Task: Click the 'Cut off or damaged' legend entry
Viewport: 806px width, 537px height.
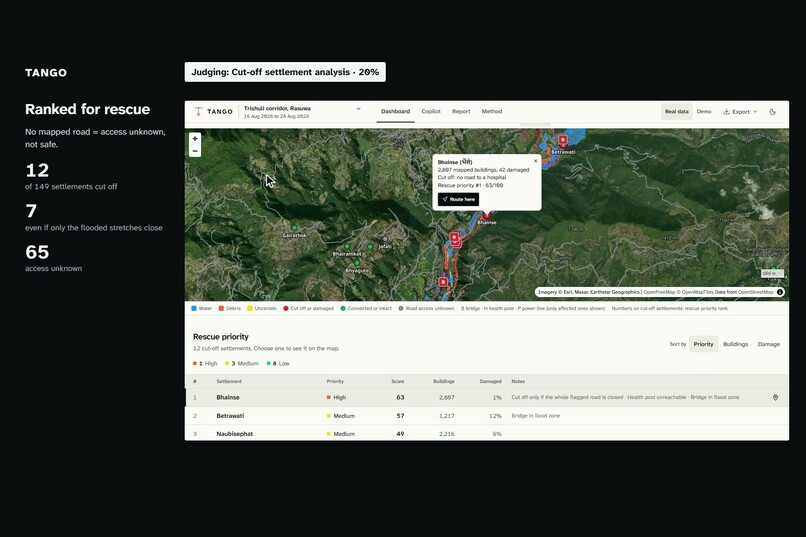Action: [x=308, y=308]
